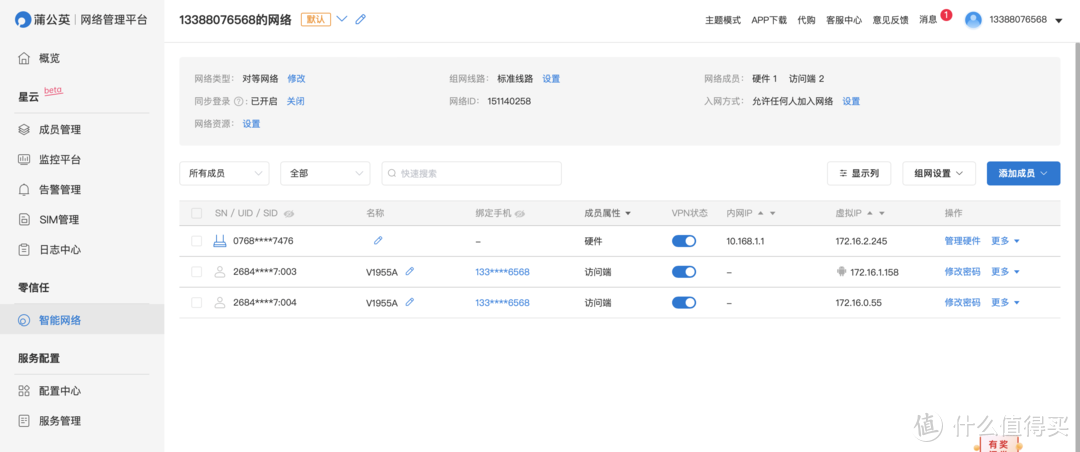
Task: Focus the 快速搜索 input field
Action: (x=472, y=174)
